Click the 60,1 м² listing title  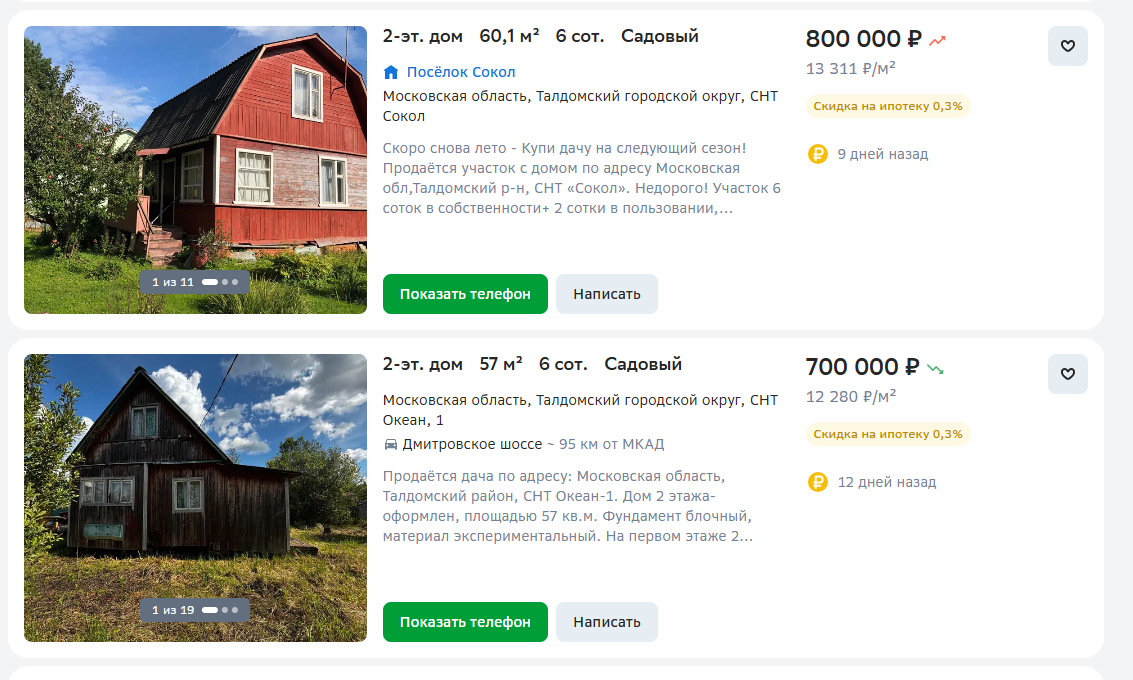tap(540, 37)
